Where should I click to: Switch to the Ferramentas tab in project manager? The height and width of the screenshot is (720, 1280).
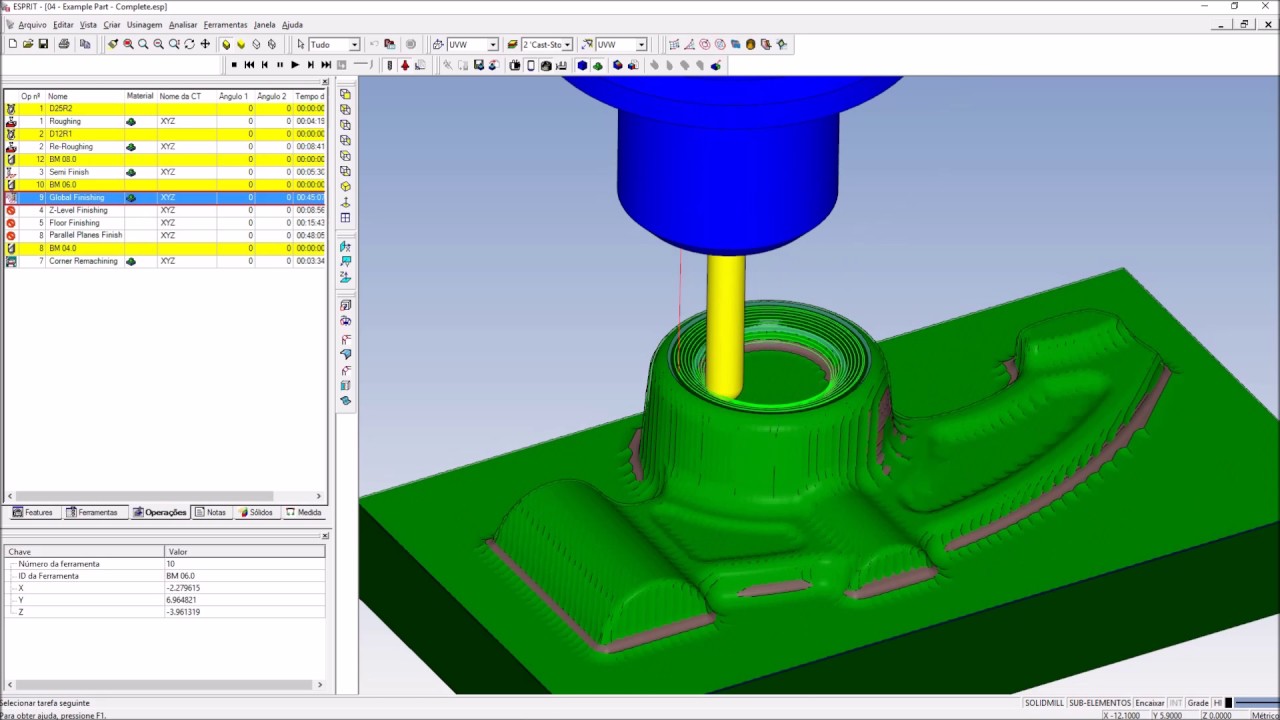click(92, 512)
